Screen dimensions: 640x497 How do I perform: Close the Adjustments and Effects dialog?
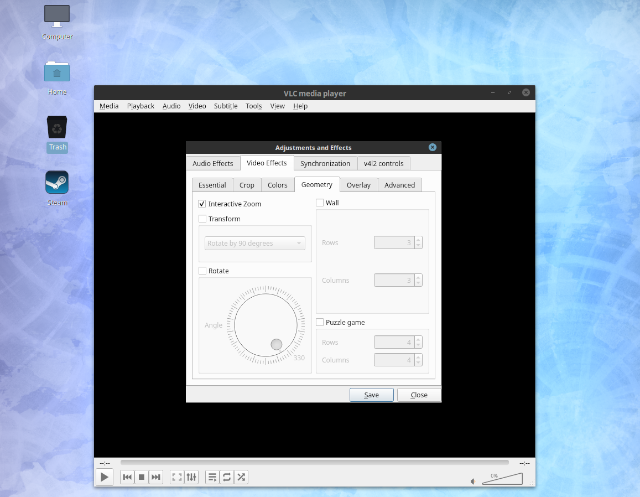coord(432,147)
